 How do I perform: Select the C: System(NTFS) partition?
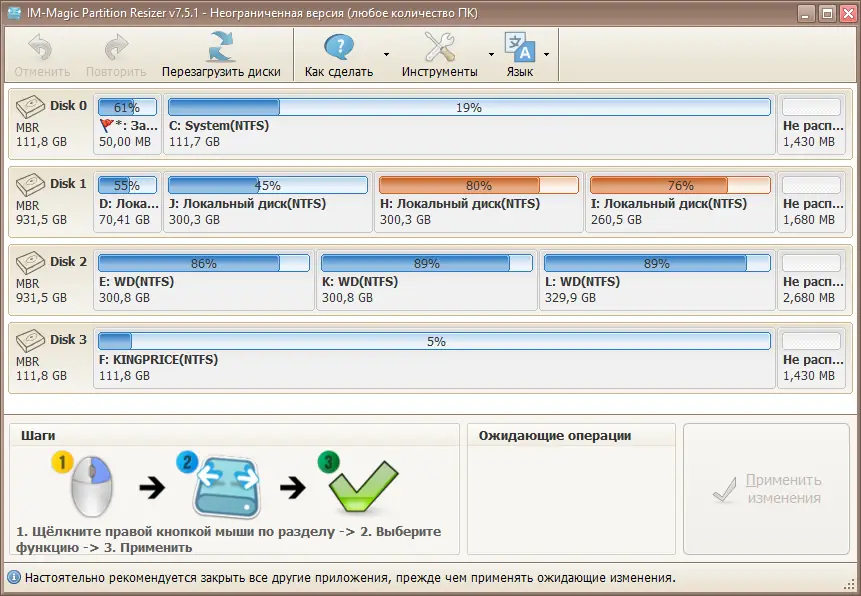point(469,124)
